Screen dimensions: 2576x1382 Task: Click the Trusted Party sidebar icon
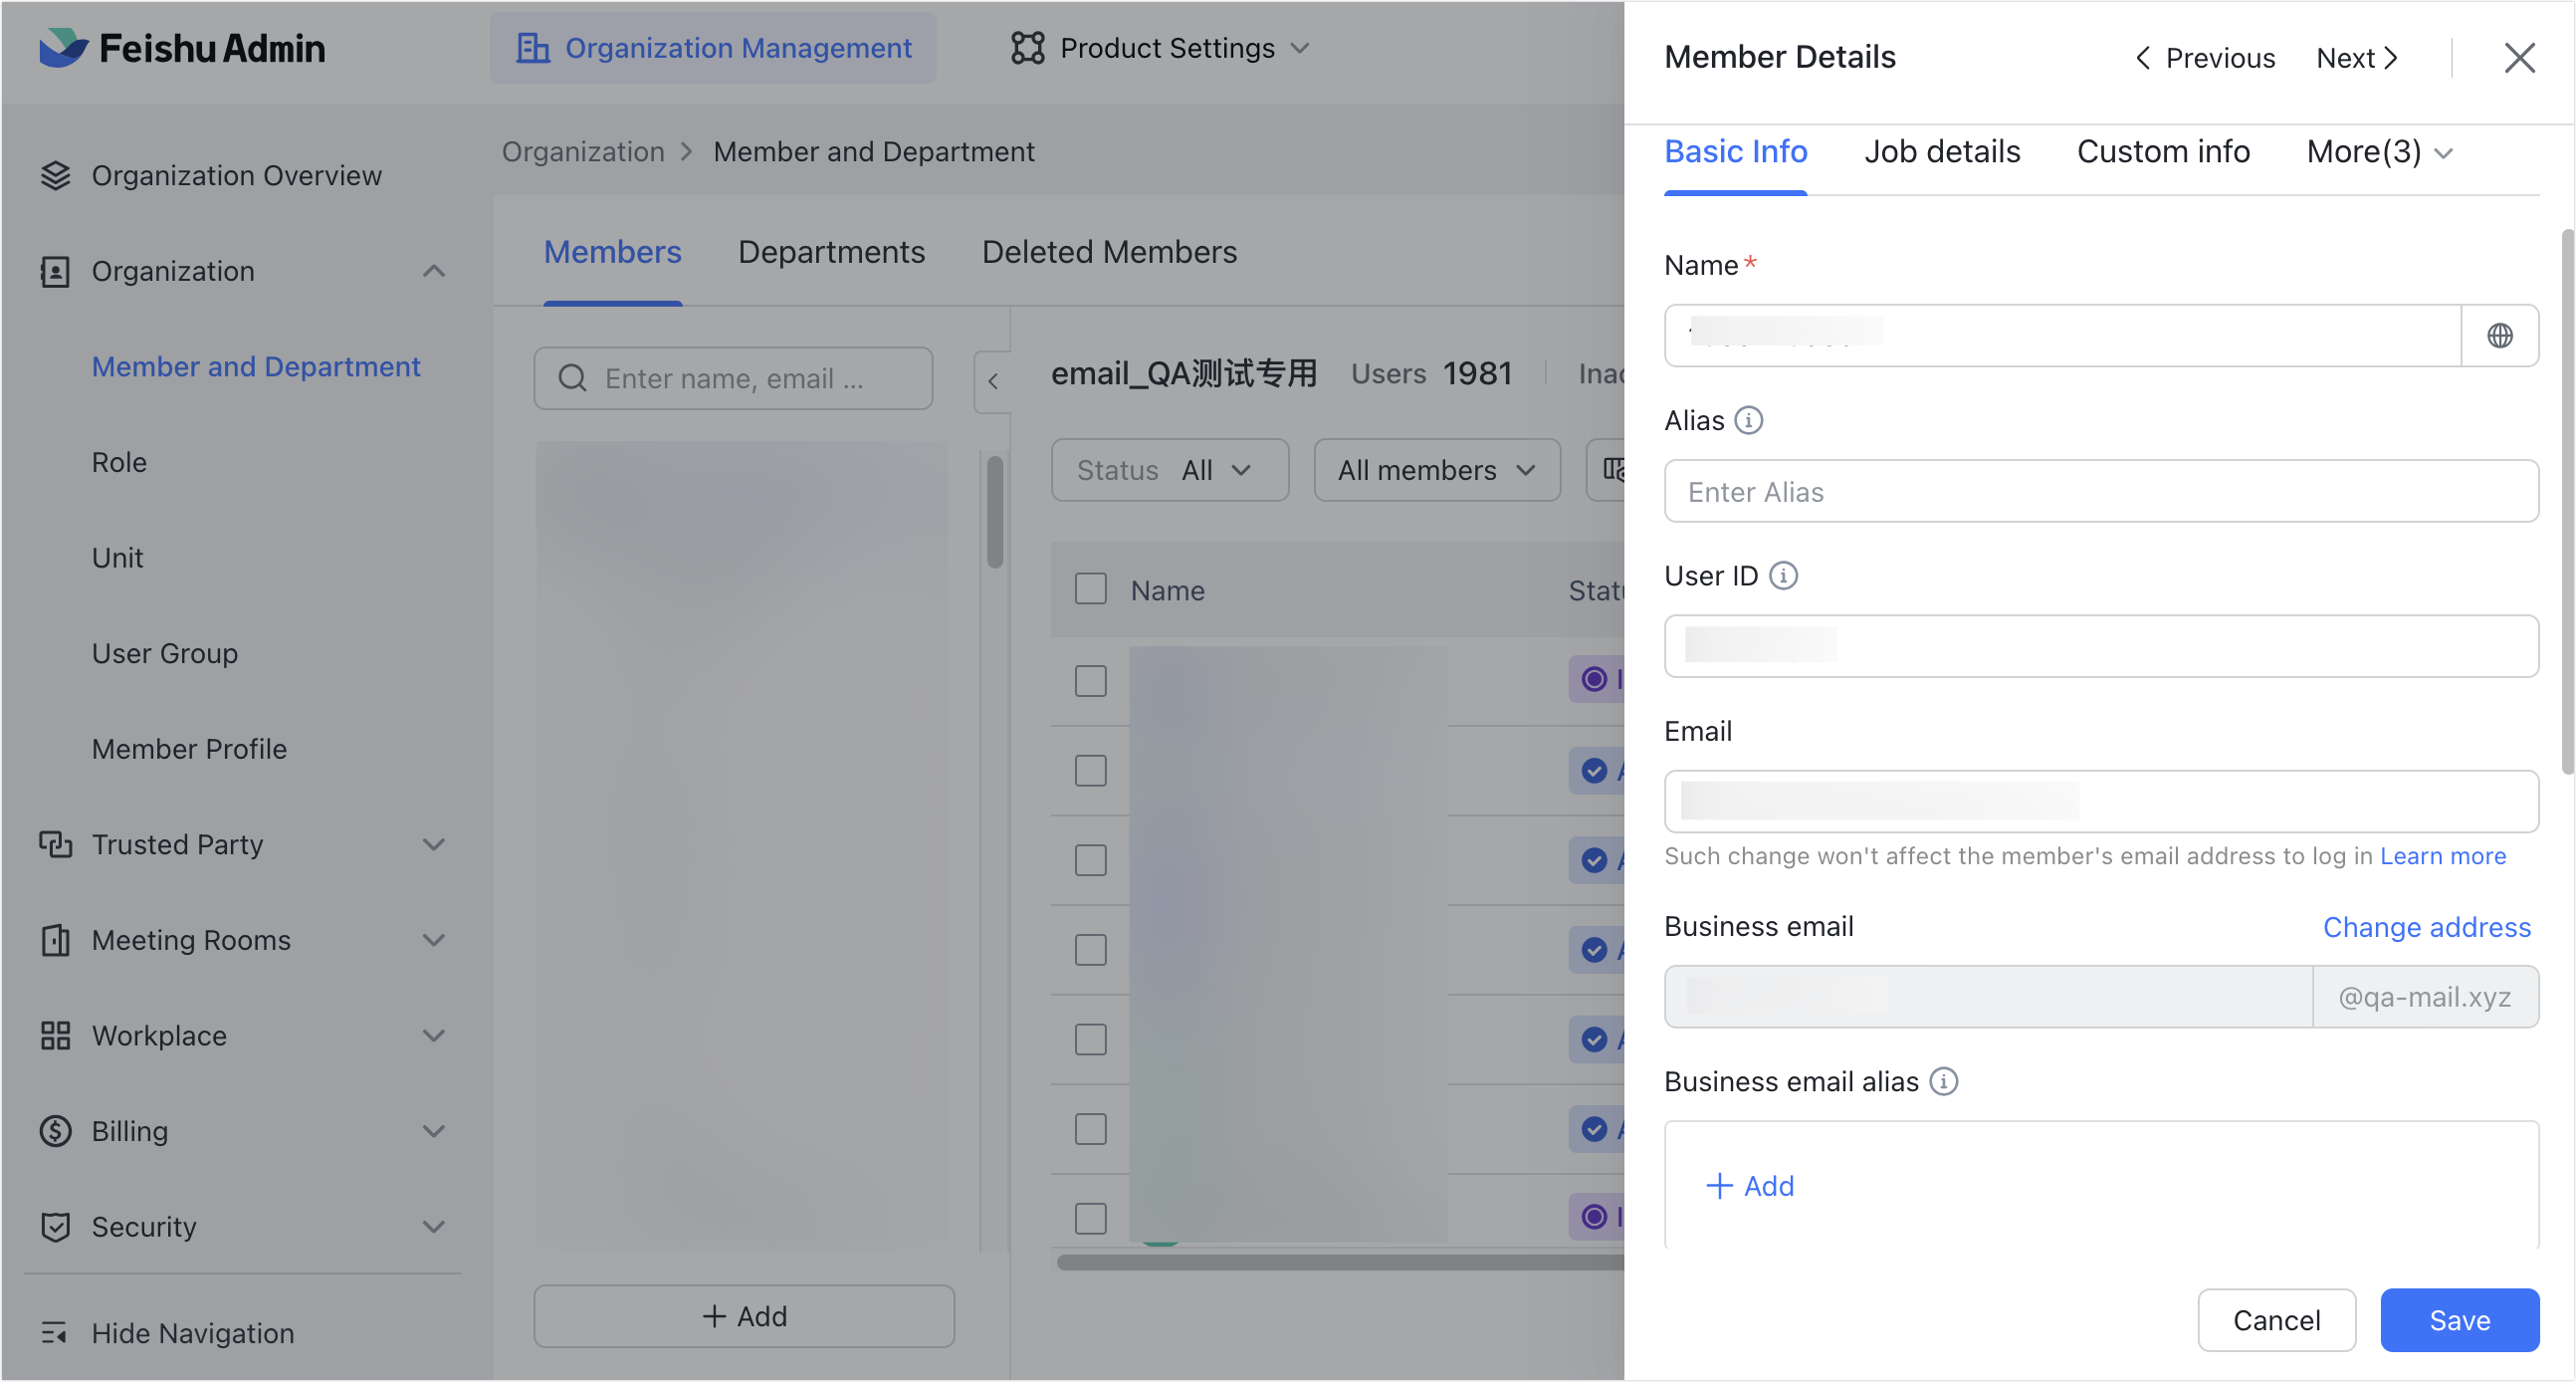pos(56,844)
